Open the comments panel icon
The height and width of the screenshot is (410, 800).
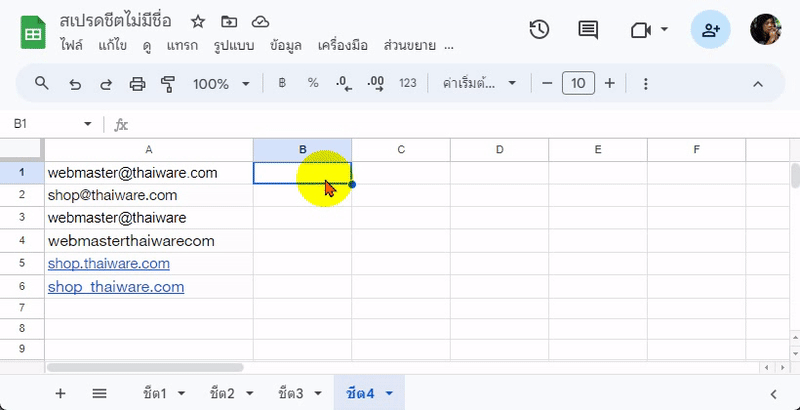[x=589, y=30]
